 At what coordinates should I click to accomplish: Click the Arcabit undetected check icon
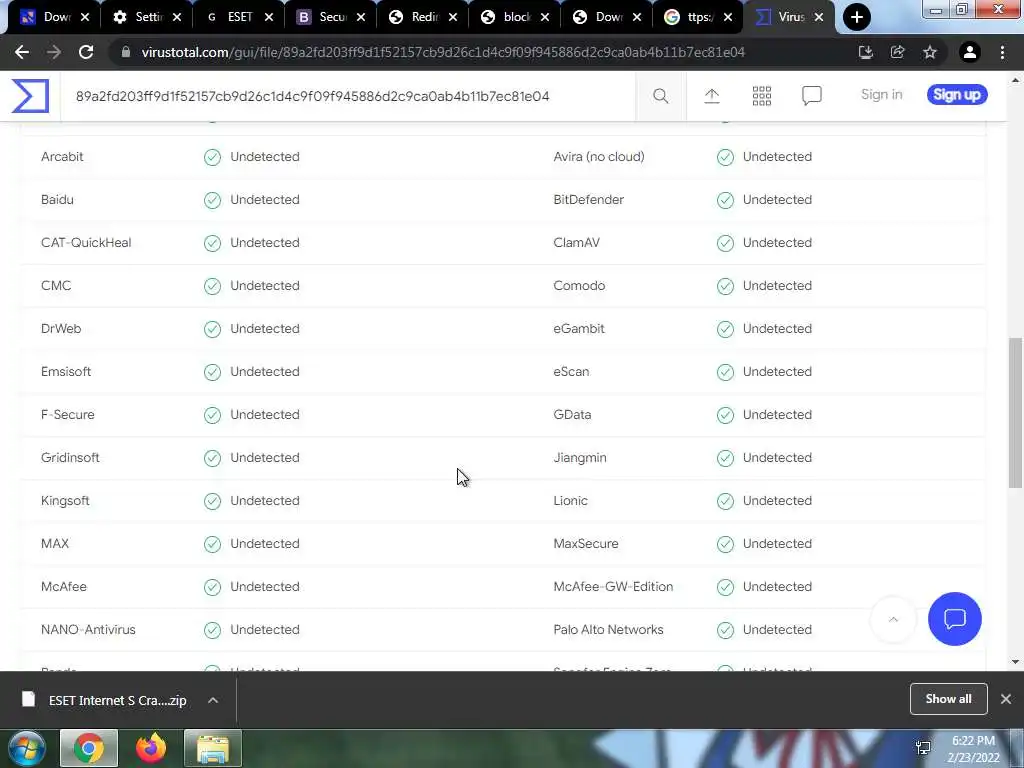pos(212,157)
